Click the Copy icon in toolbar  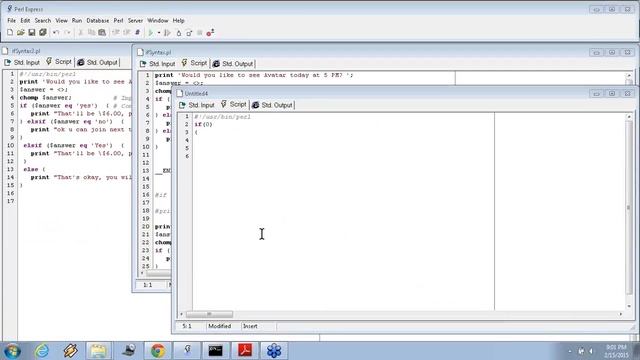(x=91, y=32)
